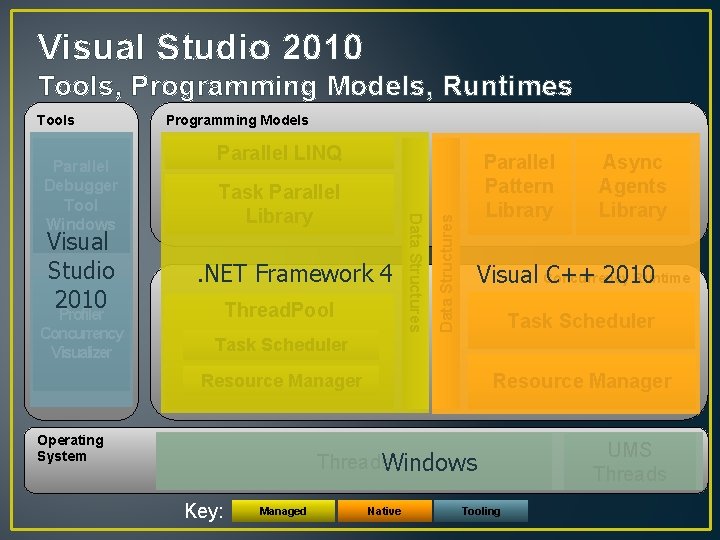Click the yellow 'Managed' key swatch
This screenshot has width=720, height=540.
pyautogui.click(x=283, y=511)
